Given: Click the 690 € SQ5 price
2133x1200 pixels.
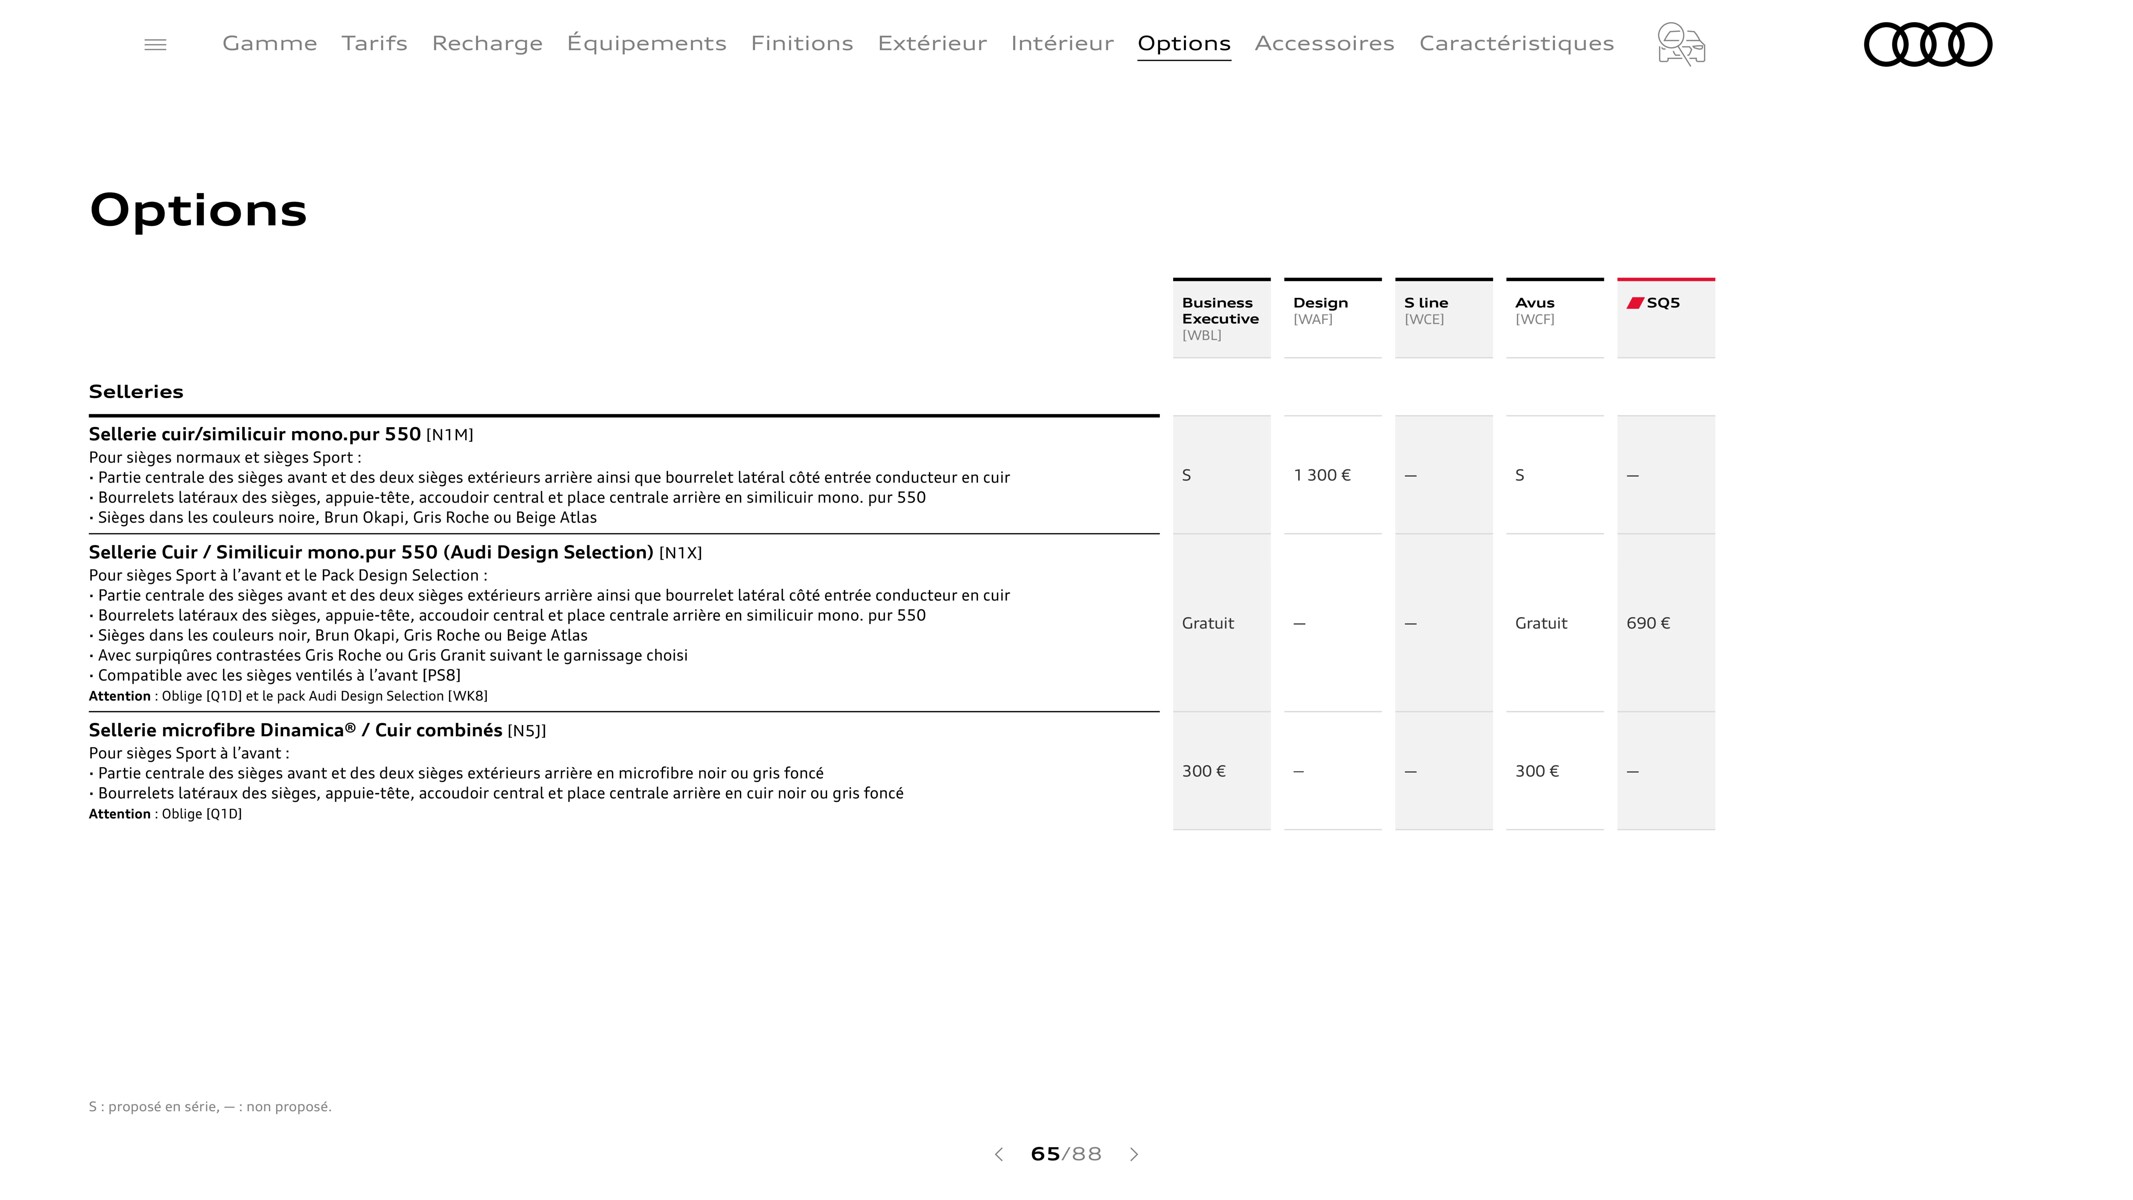Looking at the screenshot, I should [x=1648, y=623].
